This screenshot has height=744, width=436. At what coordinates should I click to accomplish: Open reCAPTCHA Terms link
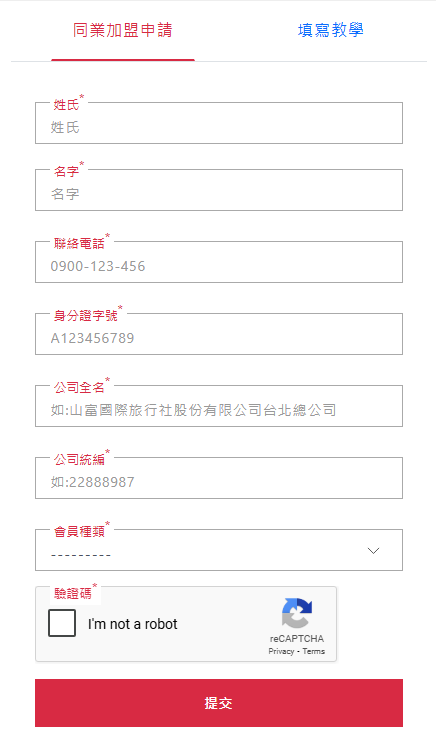314,651
